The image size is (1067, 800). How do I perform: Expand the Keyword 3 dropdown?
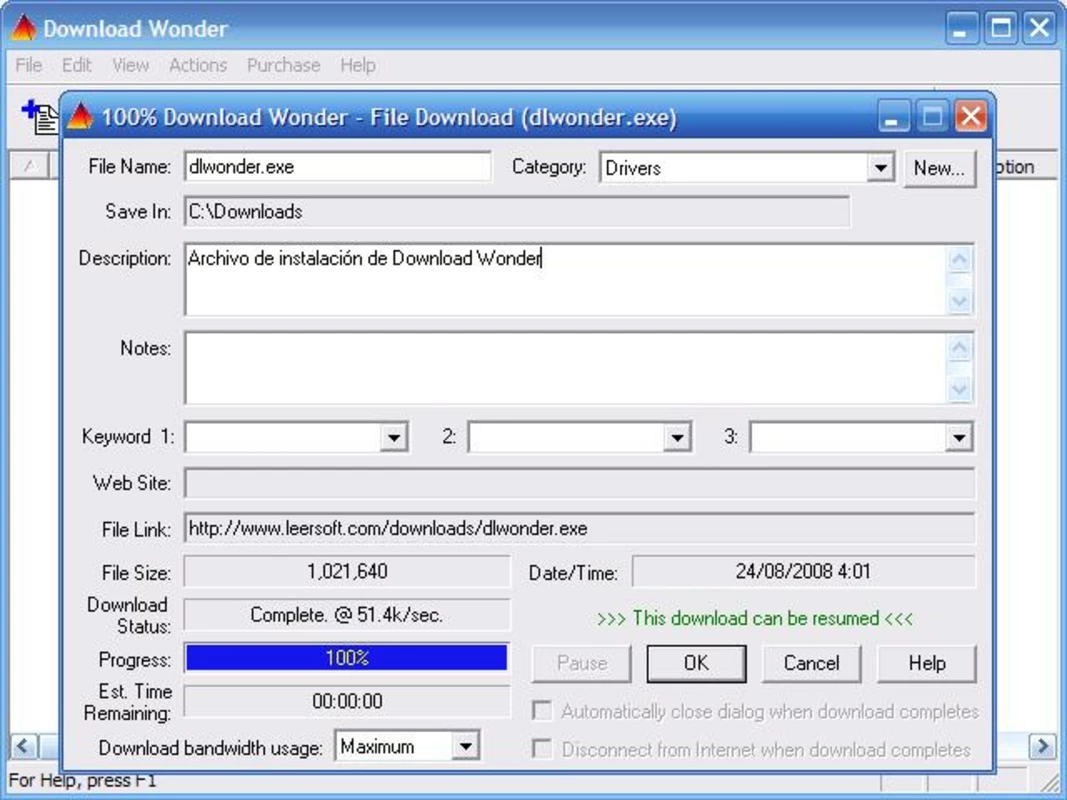[958, 437]
